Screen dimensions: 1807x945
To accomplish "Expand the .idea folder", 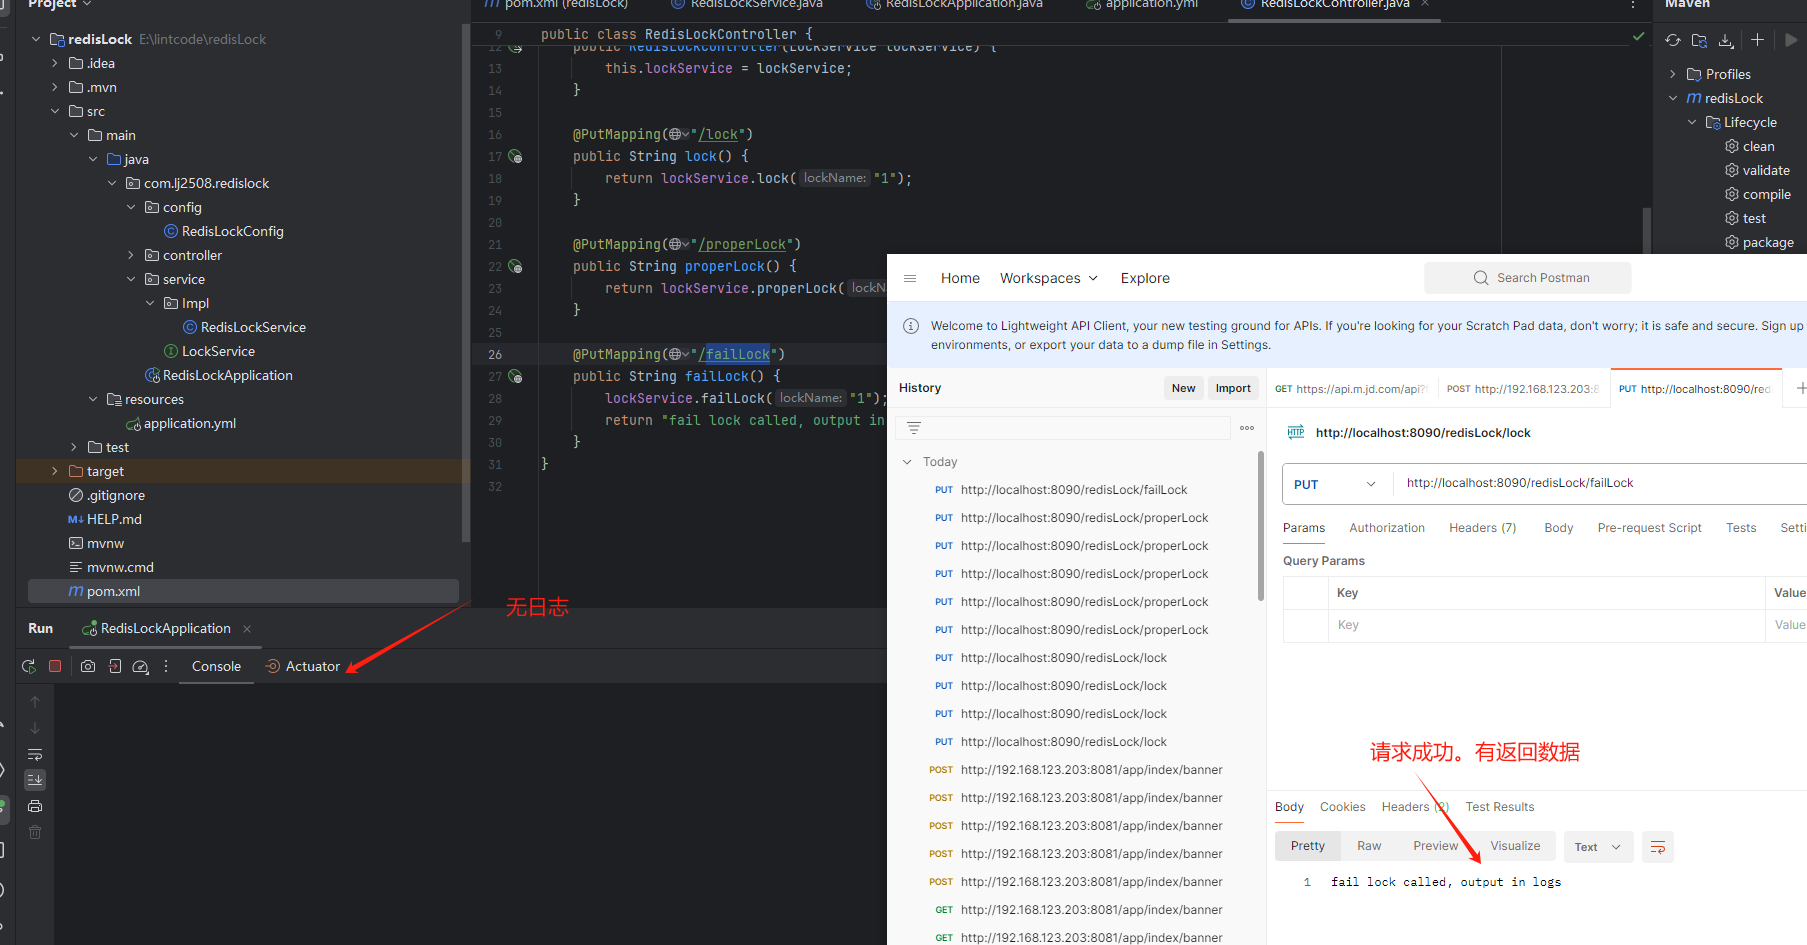I will click(x=55, y=63).
